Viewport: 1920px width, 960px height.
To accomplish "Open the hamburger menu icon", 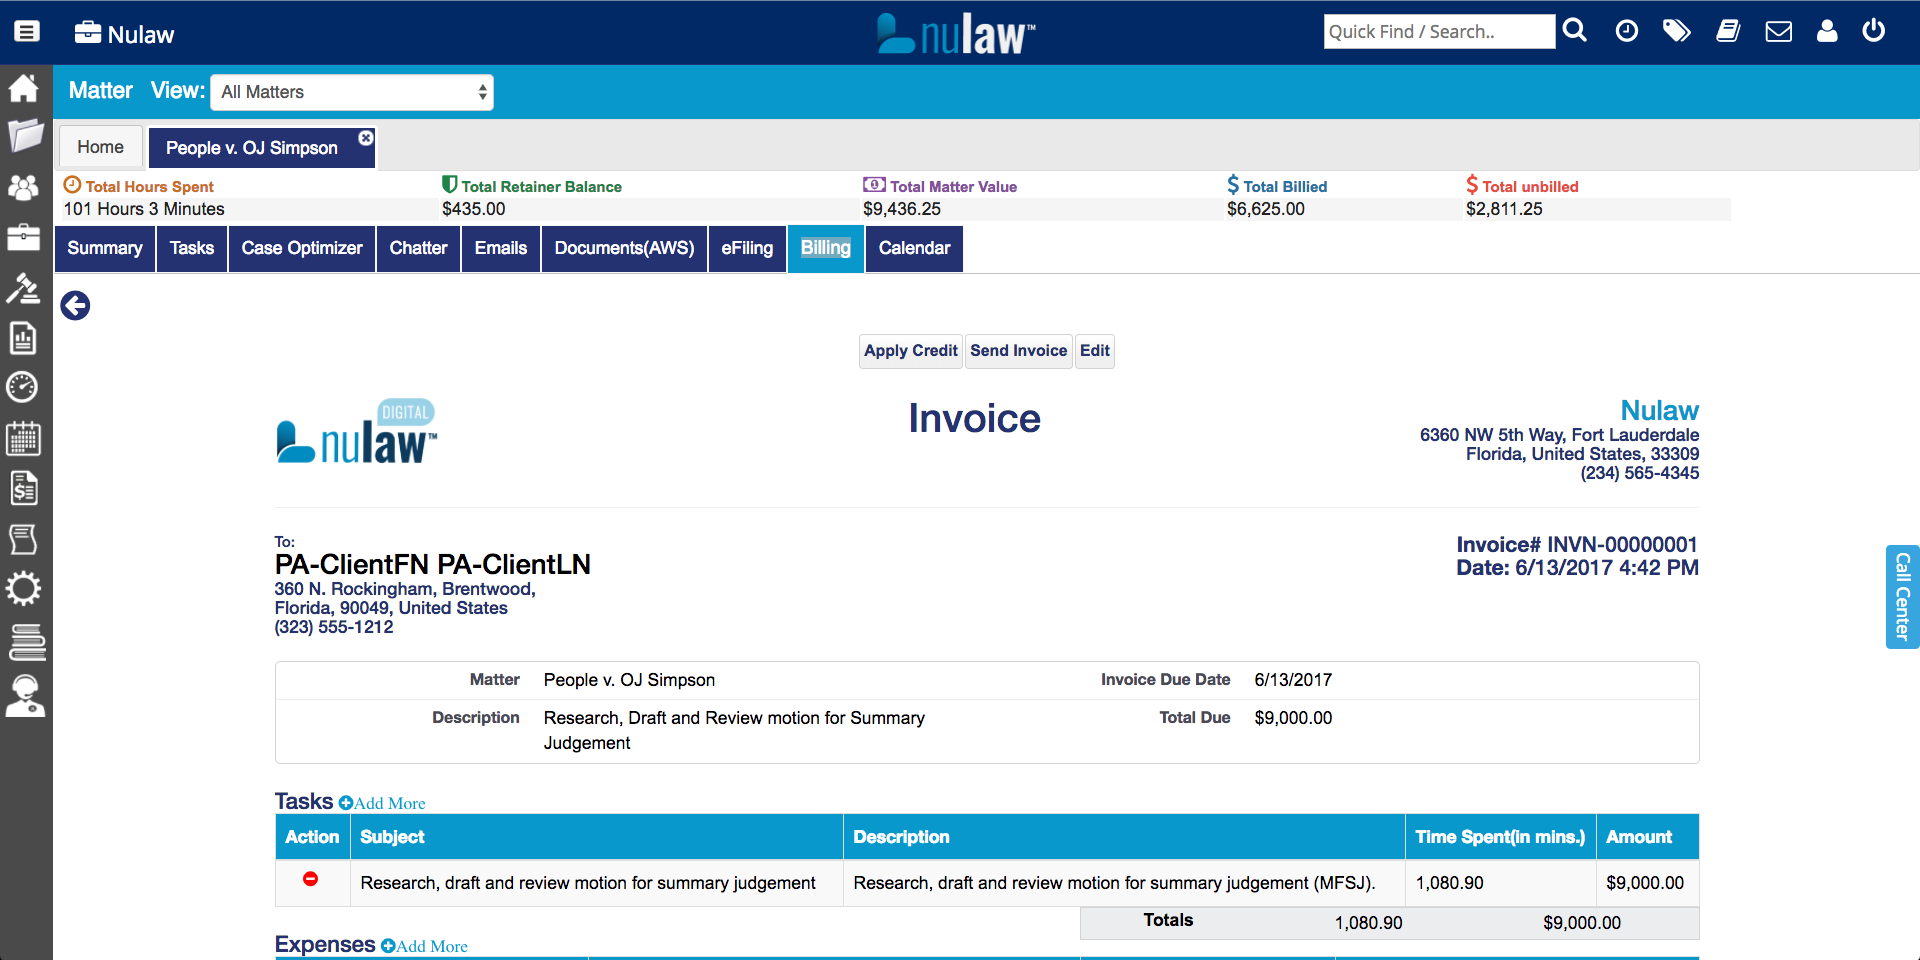I will click(27, 32).
